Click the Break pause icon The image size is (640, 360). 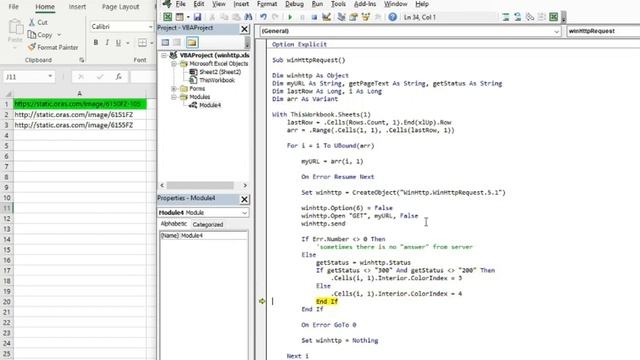[302, 17]
